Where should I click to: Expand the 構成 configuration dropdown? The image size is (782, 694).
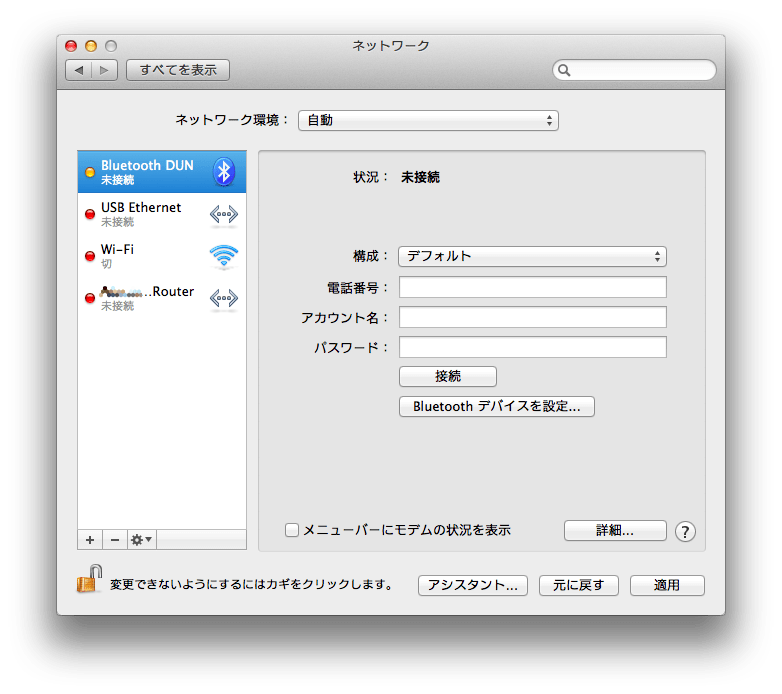coord(532,256)
